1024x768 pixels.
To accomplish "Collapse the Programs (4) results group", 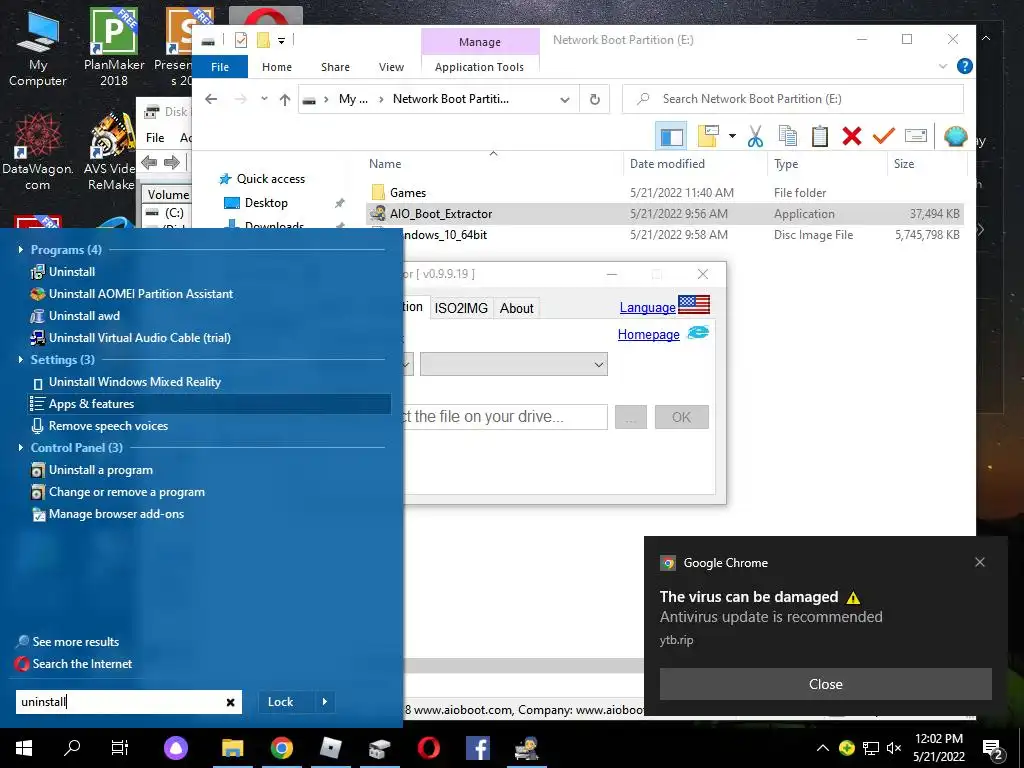I will [x=20, y=249].
